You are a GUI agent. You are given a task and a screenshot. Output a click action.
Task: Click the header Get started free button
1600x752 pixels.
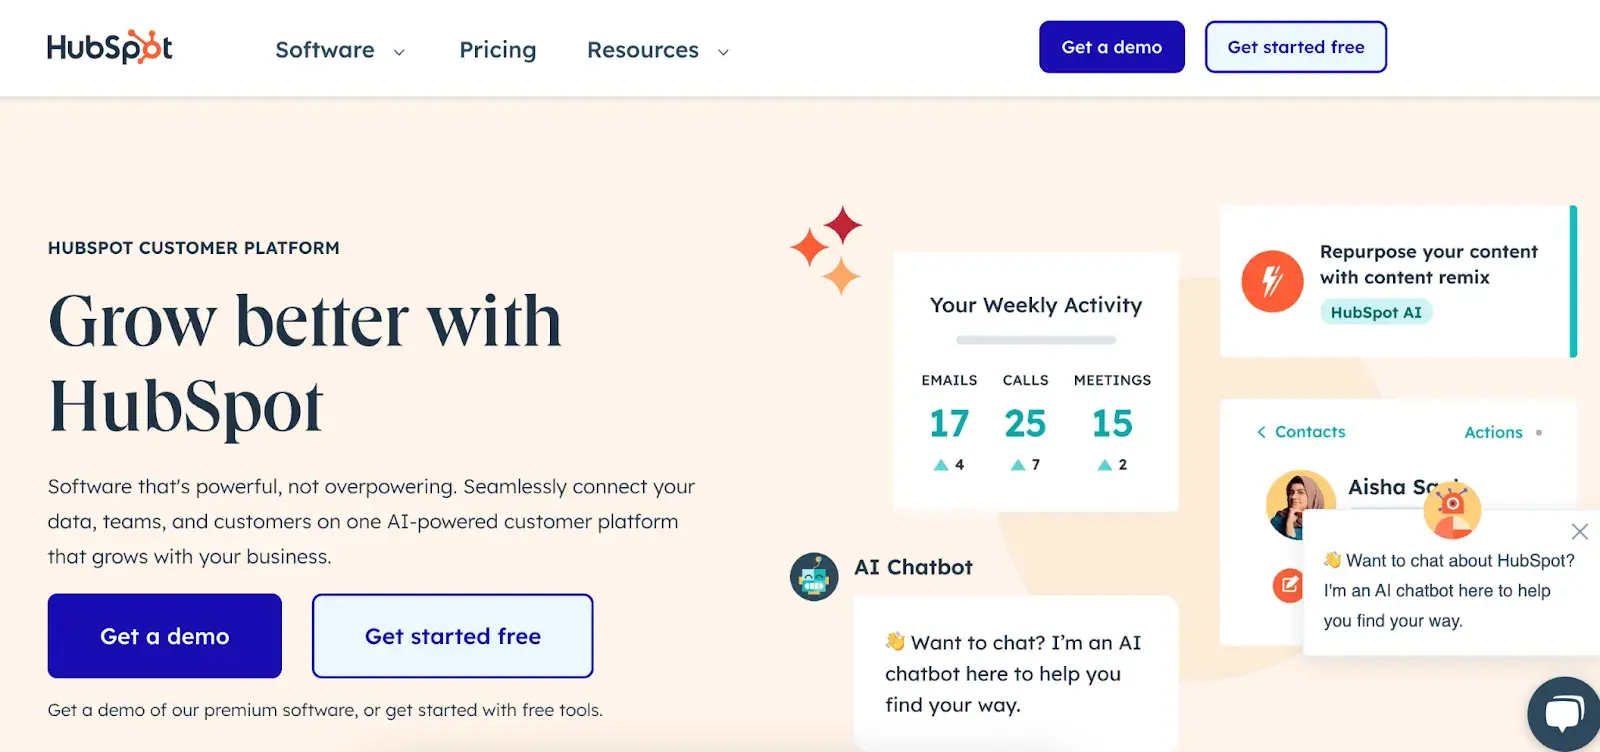1295,47
